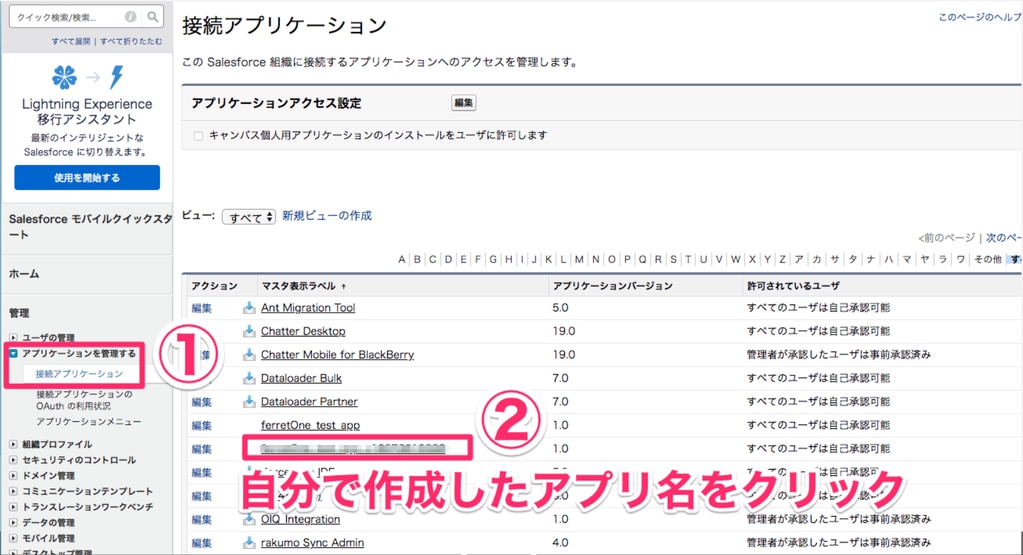Expand セキュリティのコントロール tree node
The width and height of the screenshot is (1023, 555).
coord(13,460)
